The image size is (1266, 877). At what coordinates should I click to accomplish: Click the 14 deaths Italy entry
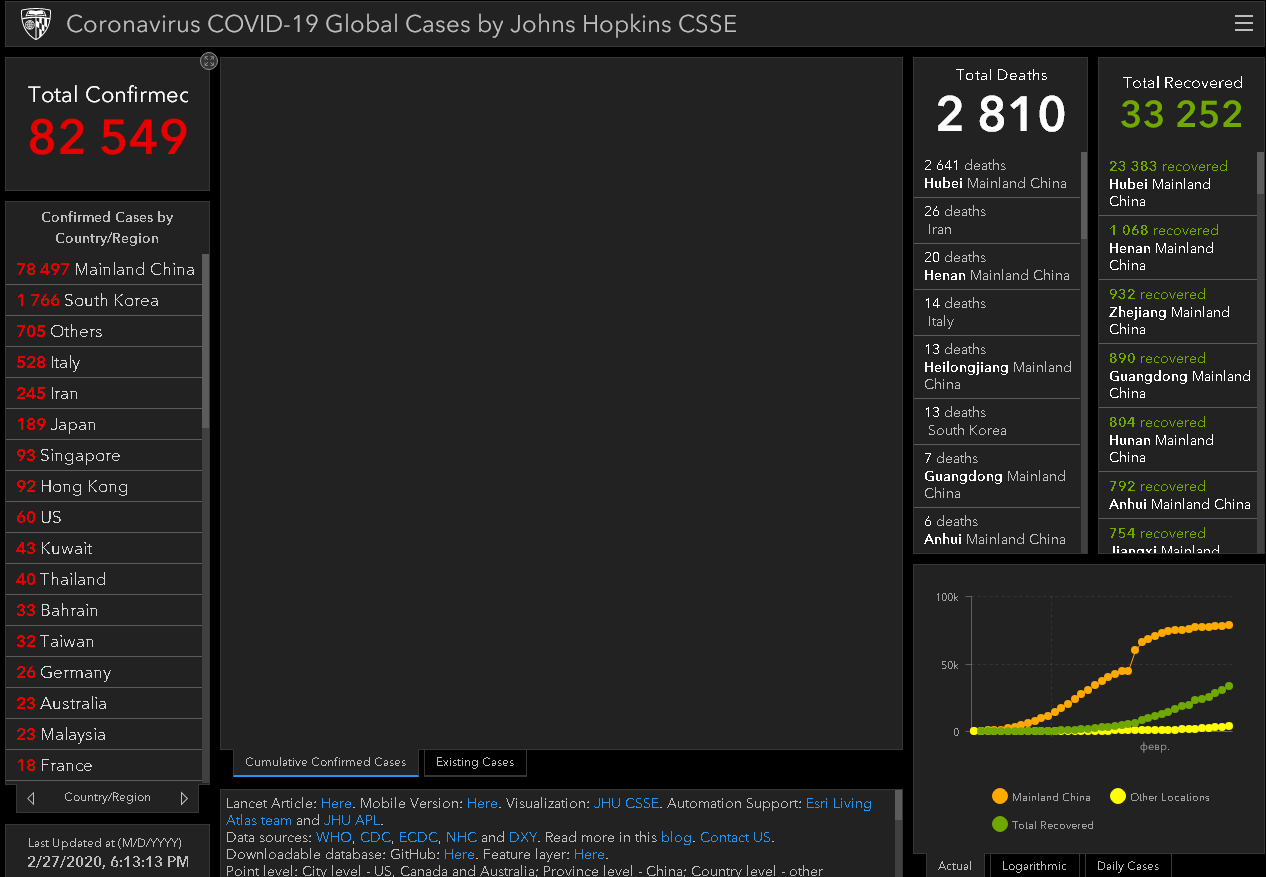pos(997,312)
